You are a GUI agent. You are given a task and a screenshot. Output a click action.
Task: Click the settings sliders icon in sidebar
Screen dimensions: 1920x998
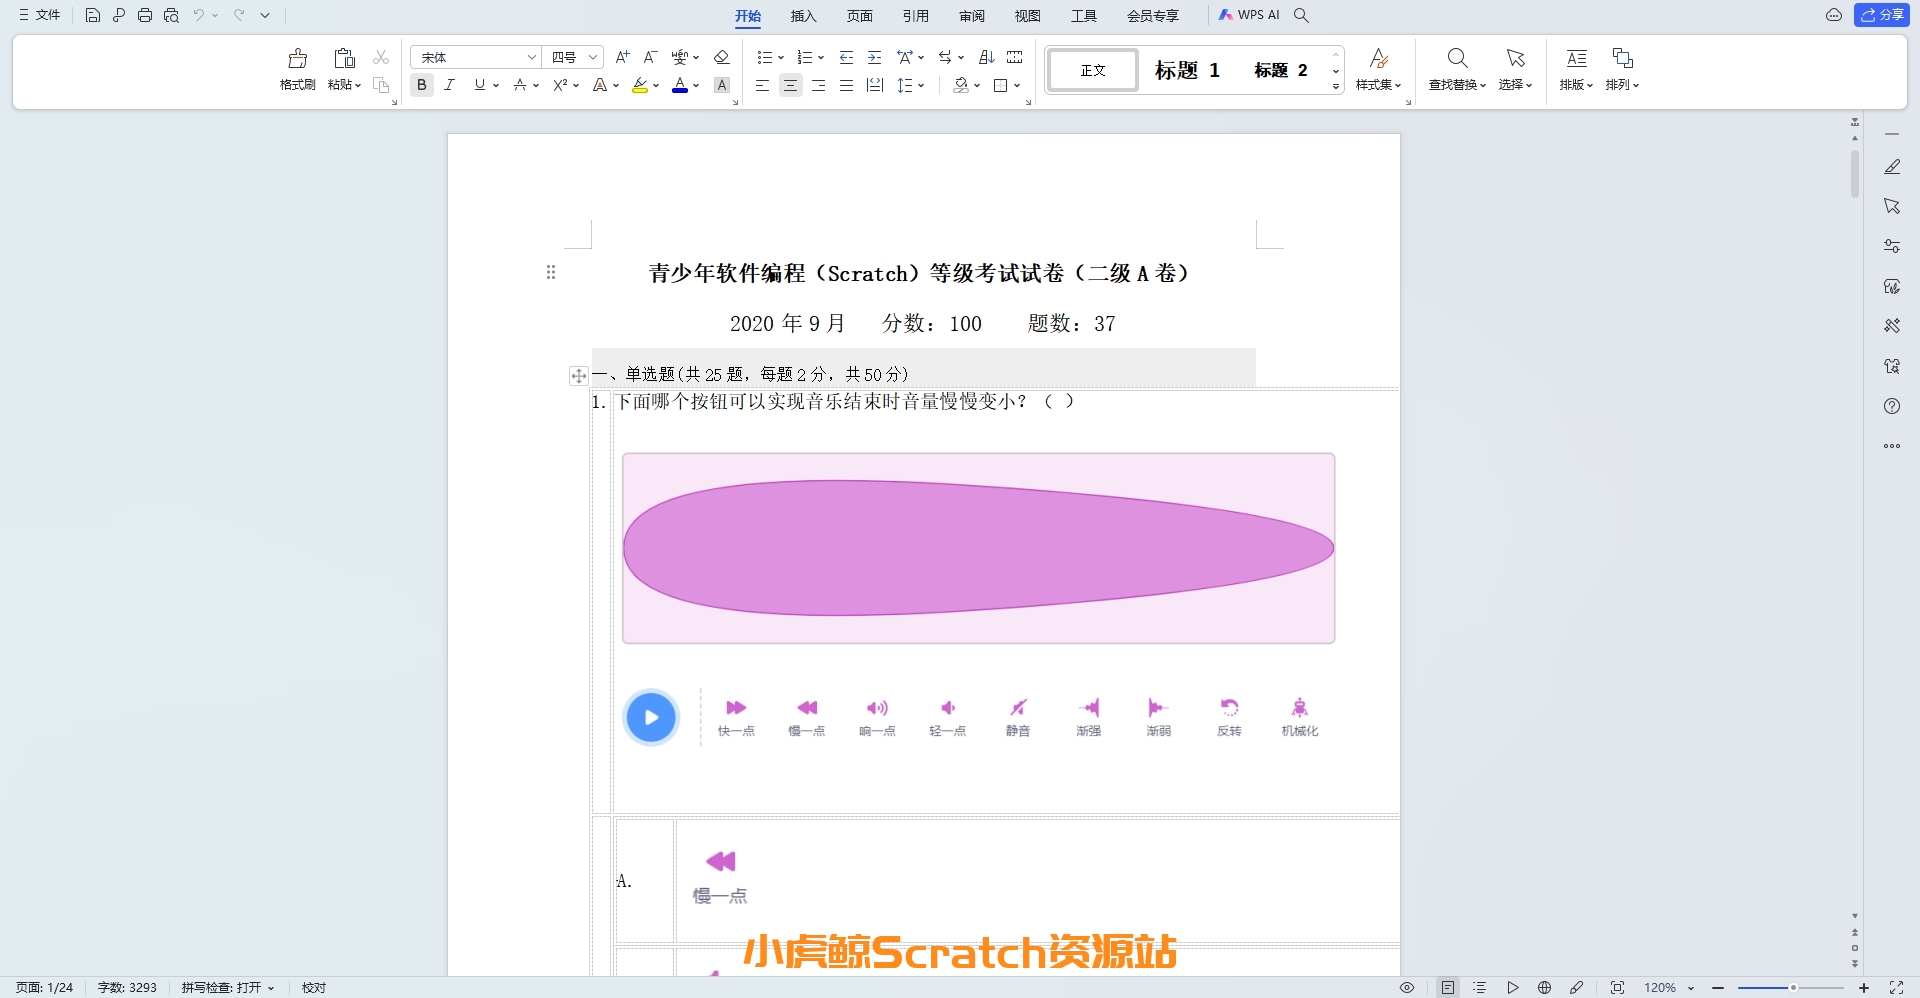click(1892, 246)
